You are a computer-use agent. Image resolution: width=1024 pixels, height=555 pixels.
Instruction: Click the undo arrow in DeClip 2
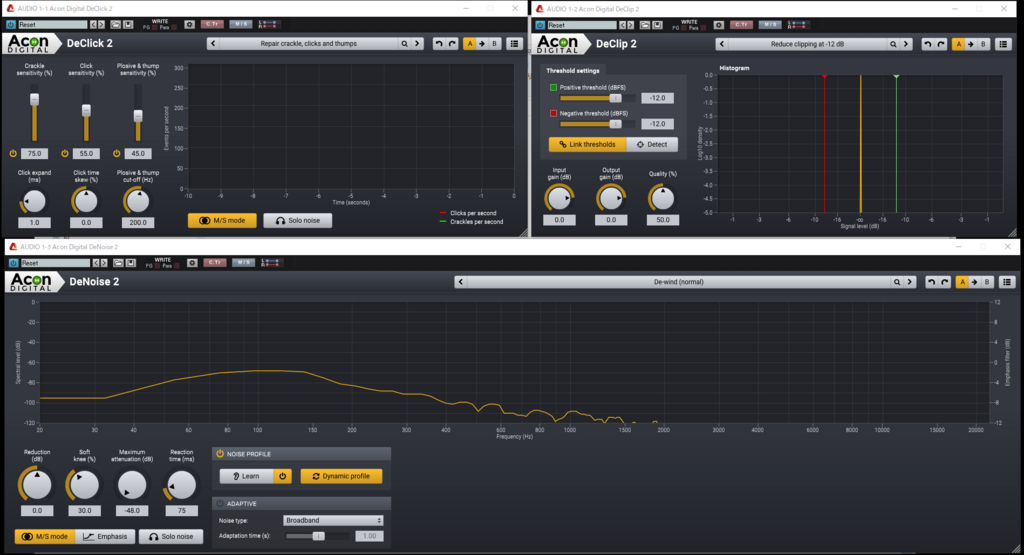click(x=927, y=44)
